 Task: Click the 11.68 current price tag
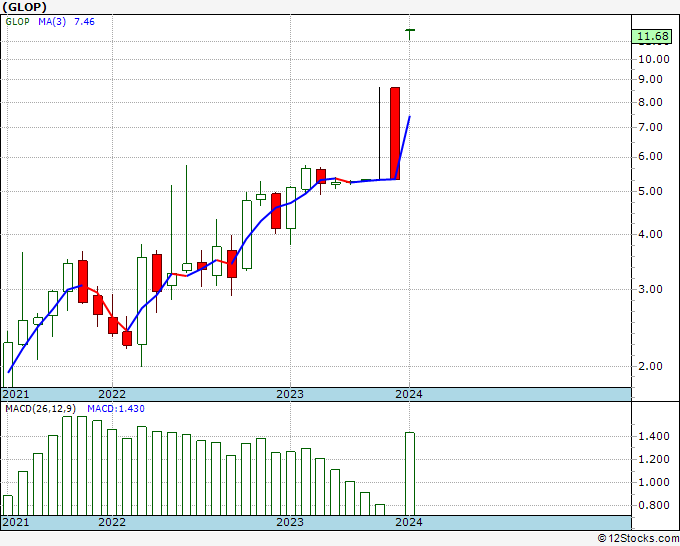click(x=653, y=36)
